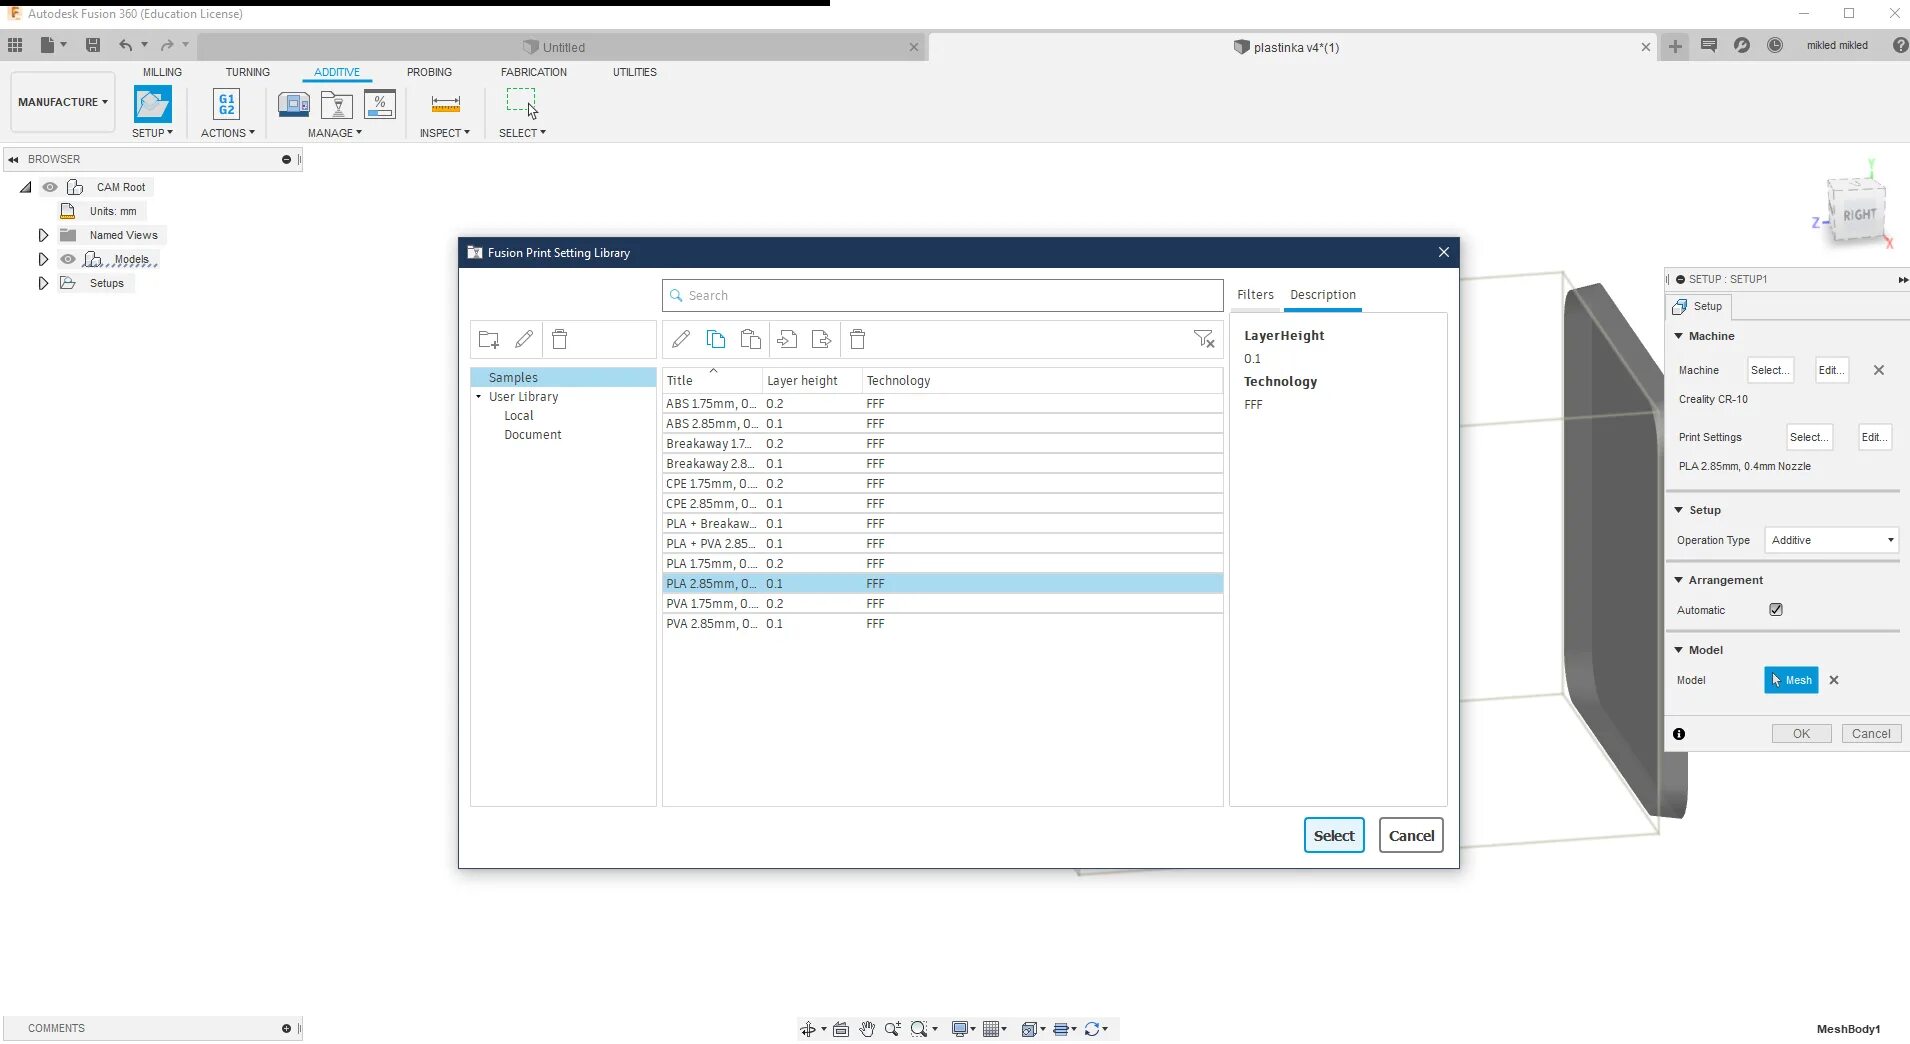The image size is (1910, 1044).
Task: Collapse the Machine section in Setup panel
Action: point(1679,336)
